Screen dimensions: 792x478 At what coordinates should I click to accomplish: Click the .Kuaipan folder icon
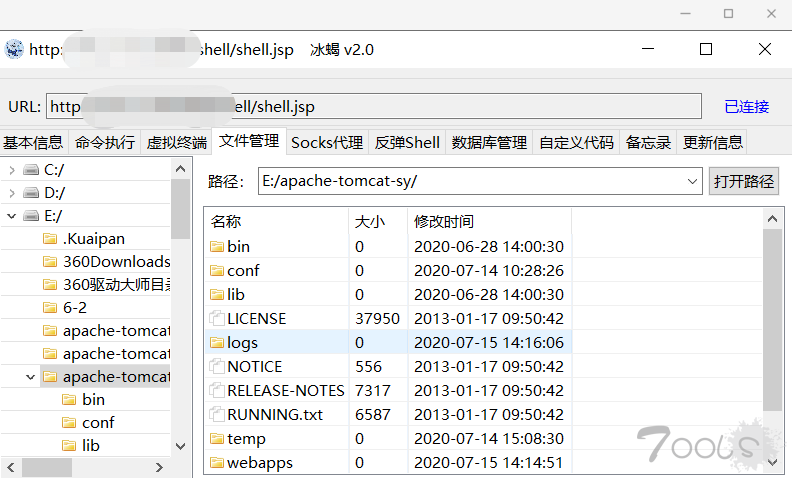point(50,239)
